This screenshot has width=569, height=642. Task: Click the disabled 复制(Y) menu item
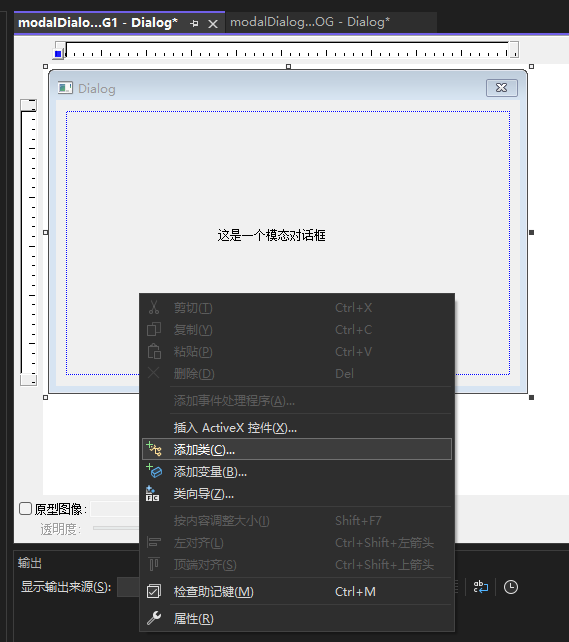click(x=297, y=329)
